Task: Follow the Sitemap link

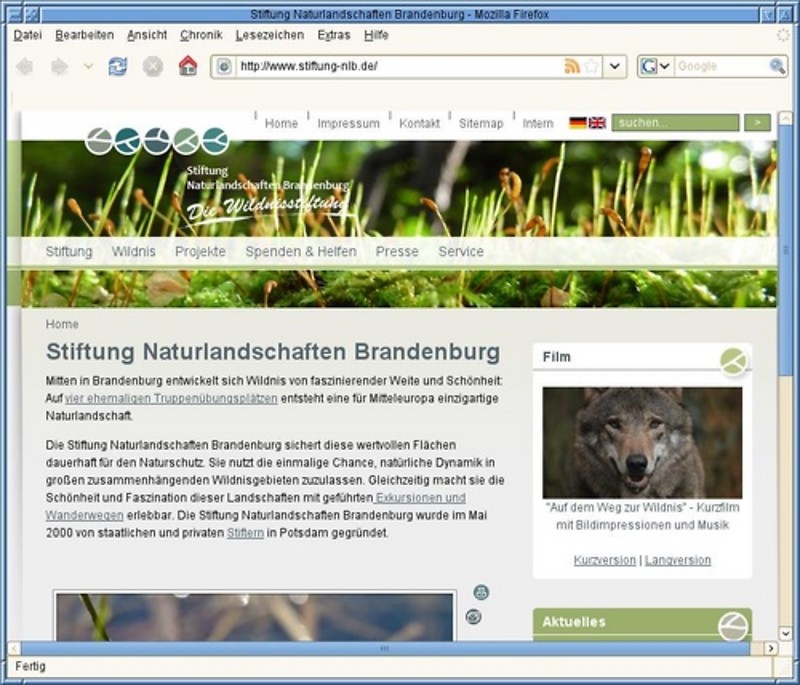Action: coord(481,123)
